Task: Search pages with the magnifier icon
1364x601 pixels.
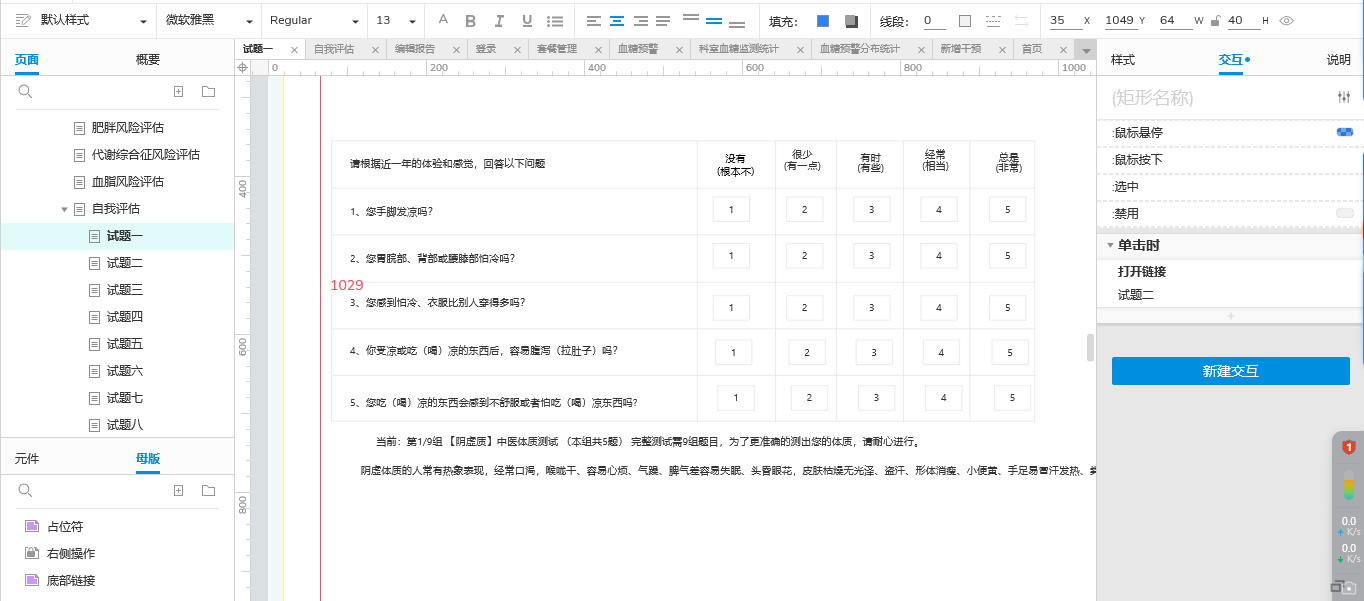Action: pyautogui.click(x=26, y=91)
